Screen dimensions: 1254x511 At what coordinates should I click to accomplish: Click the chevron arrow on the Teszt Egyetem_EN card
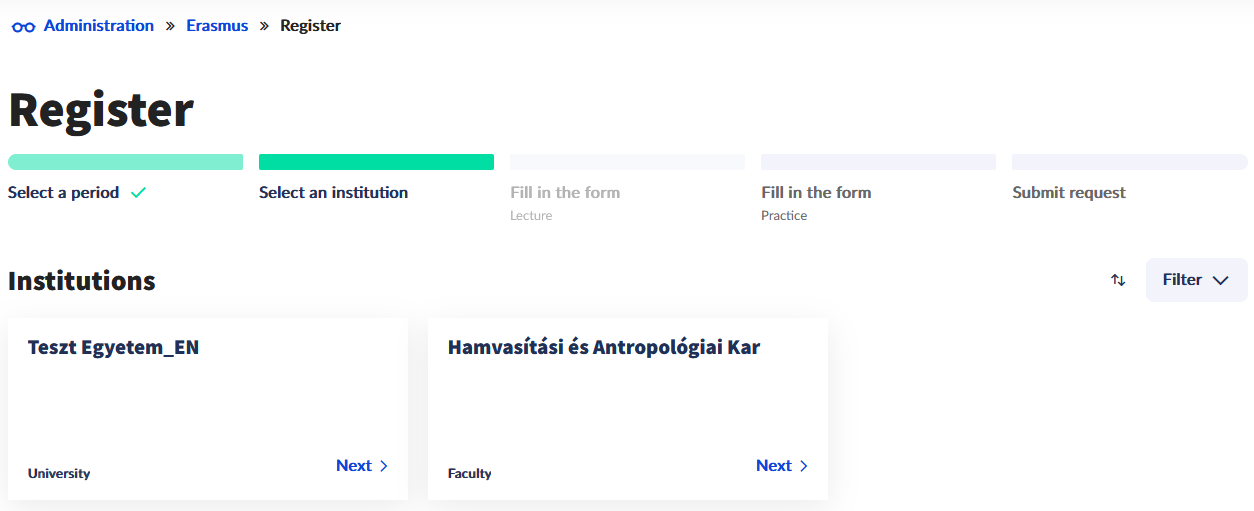click(x=384, y=466)
